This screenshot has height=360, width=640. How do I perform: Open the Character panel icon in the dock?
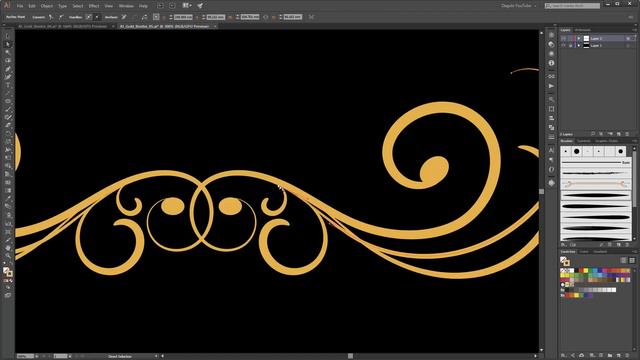[551, 150]
